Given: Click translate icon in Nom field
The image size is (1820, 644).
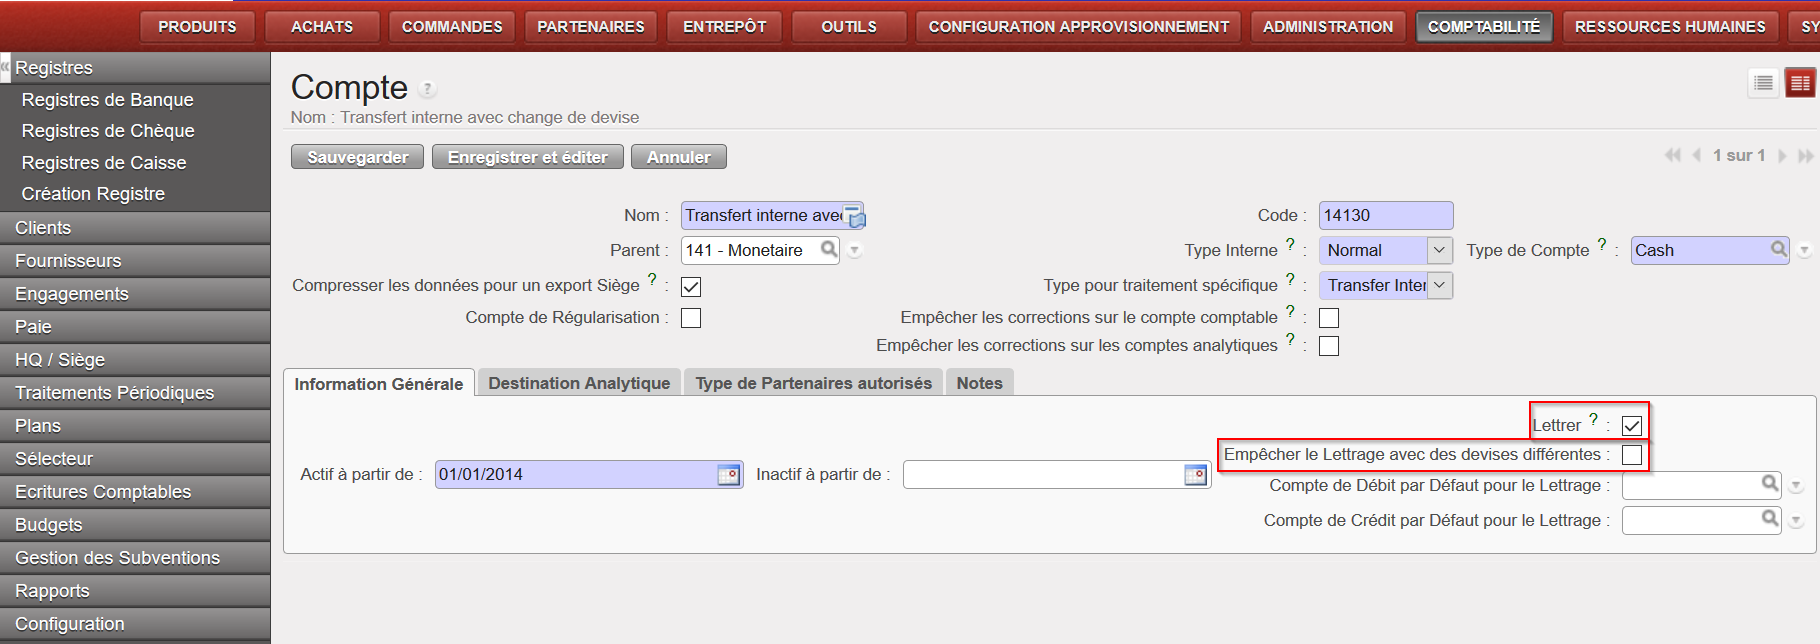Looking at the screenshot, I should 854,216.
